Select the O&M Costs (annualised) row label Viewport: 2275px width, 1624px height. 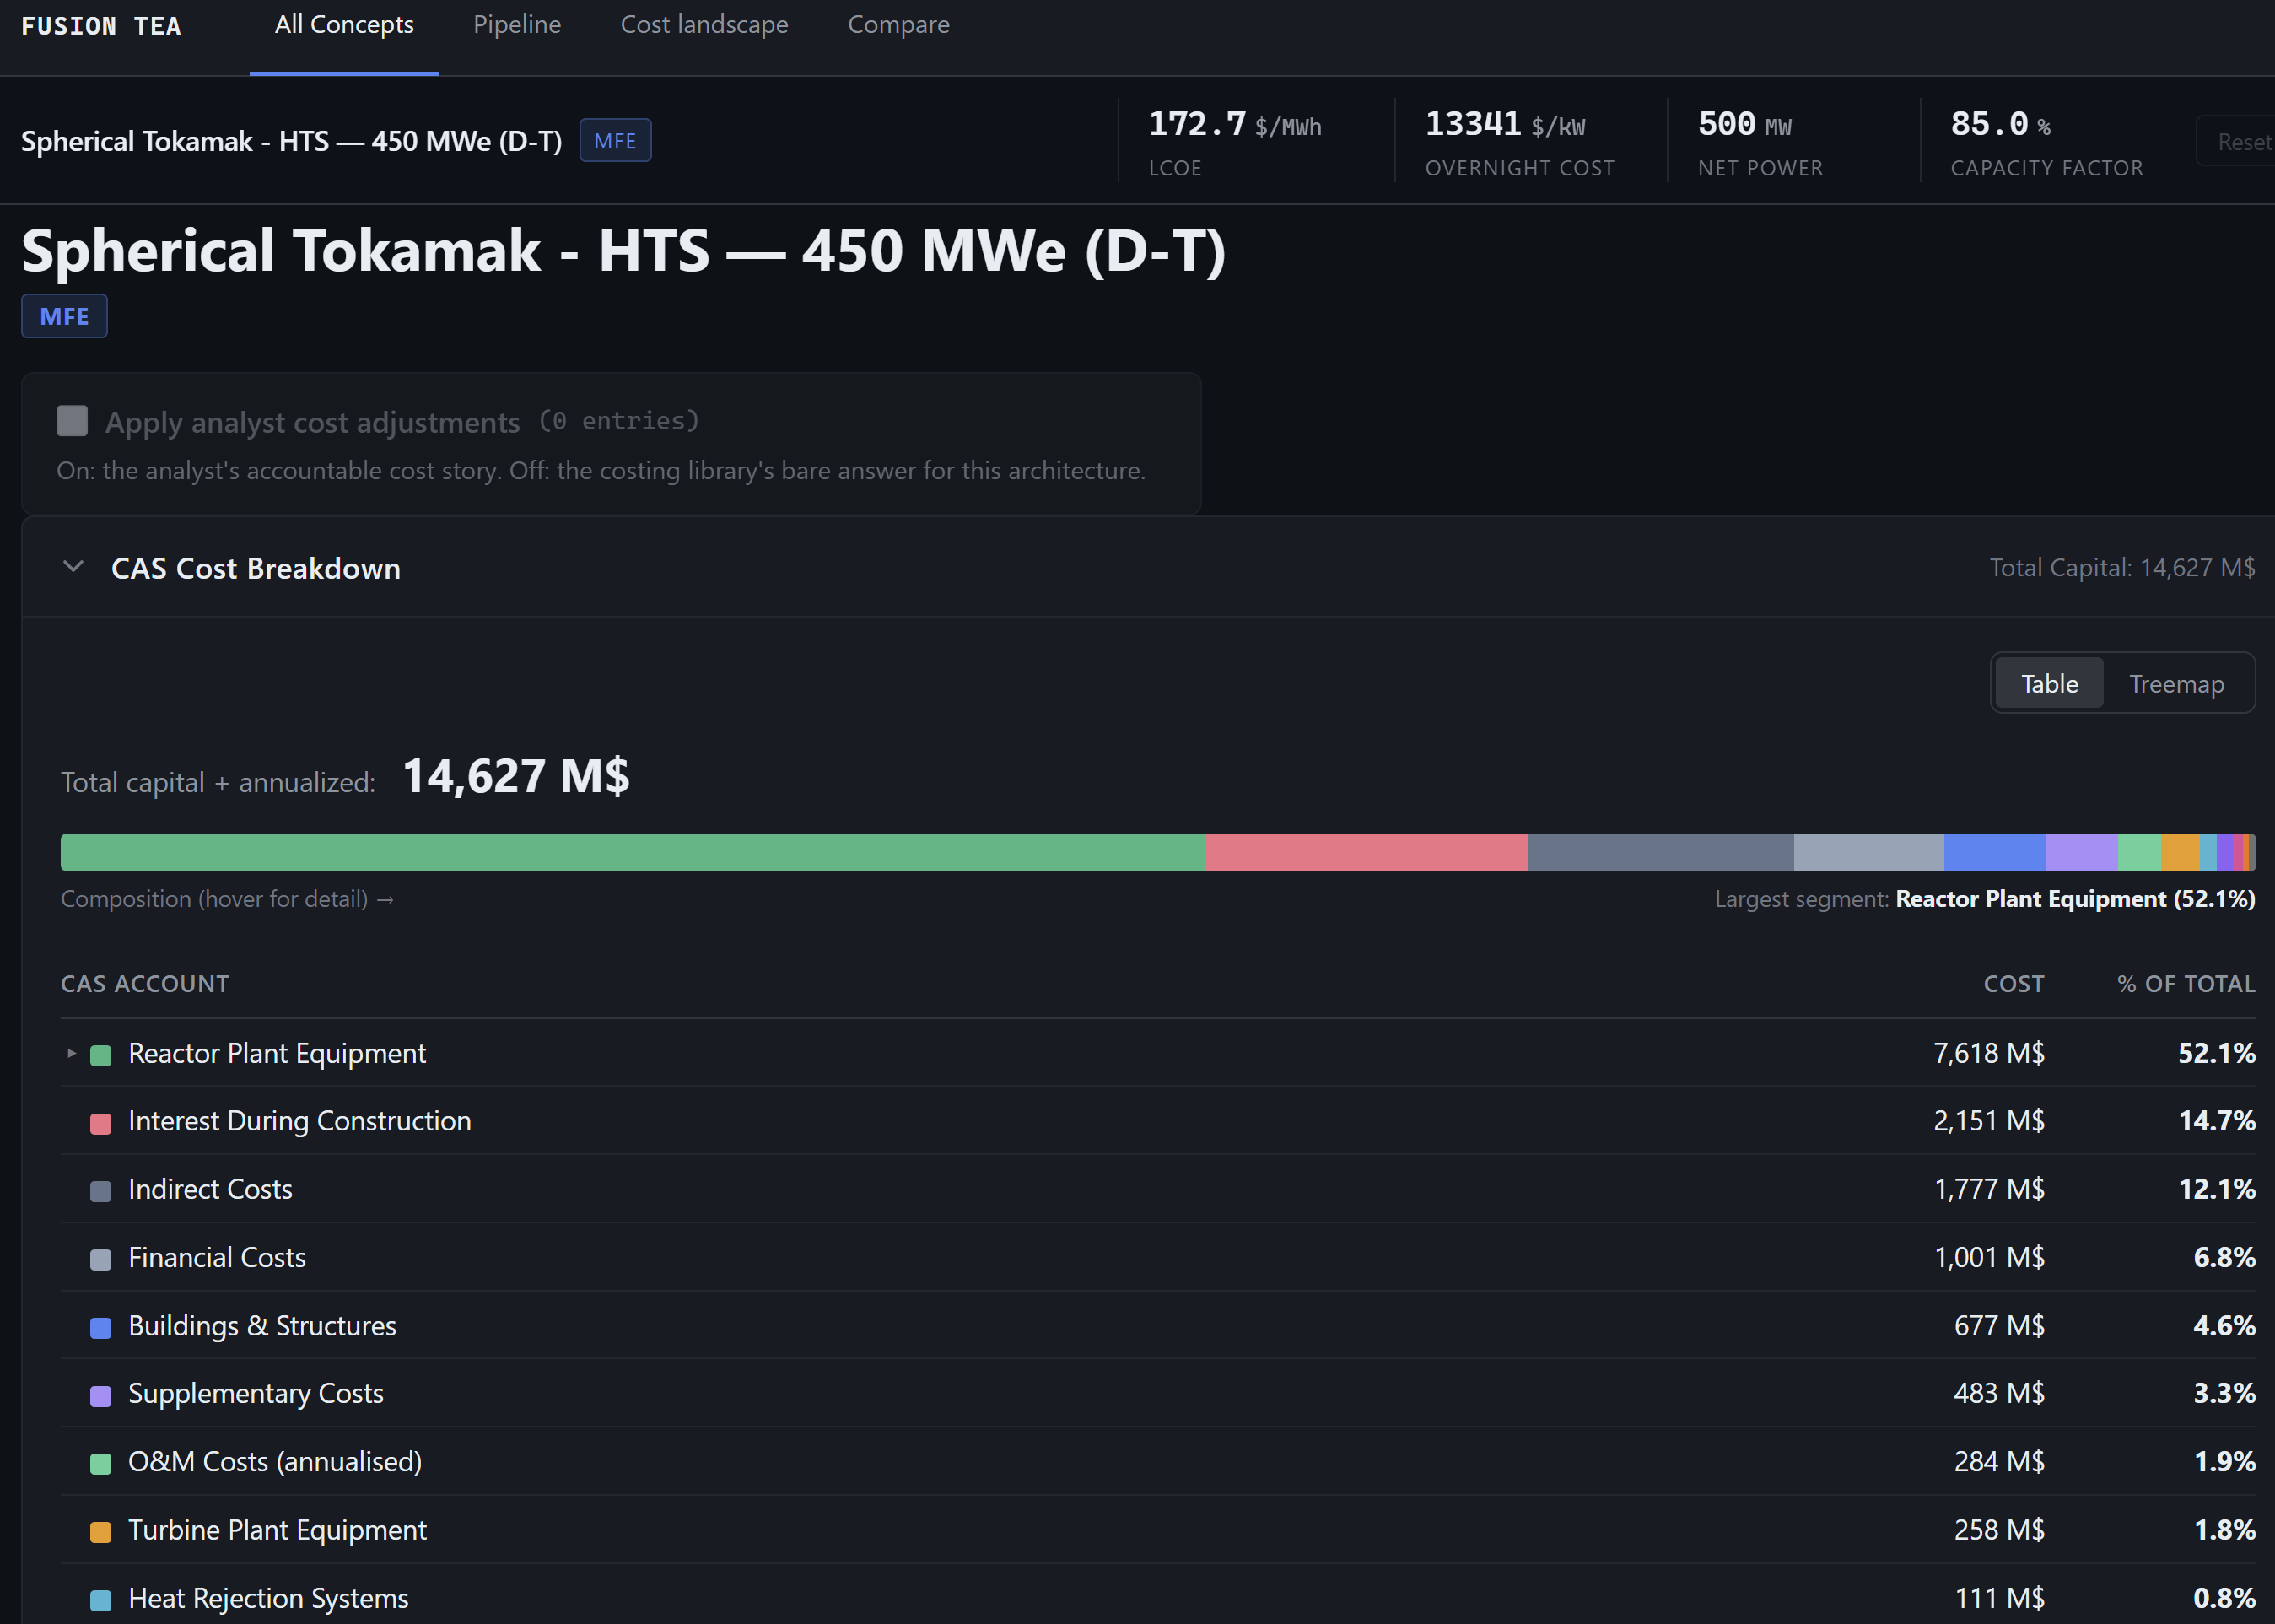point(275,1461)
